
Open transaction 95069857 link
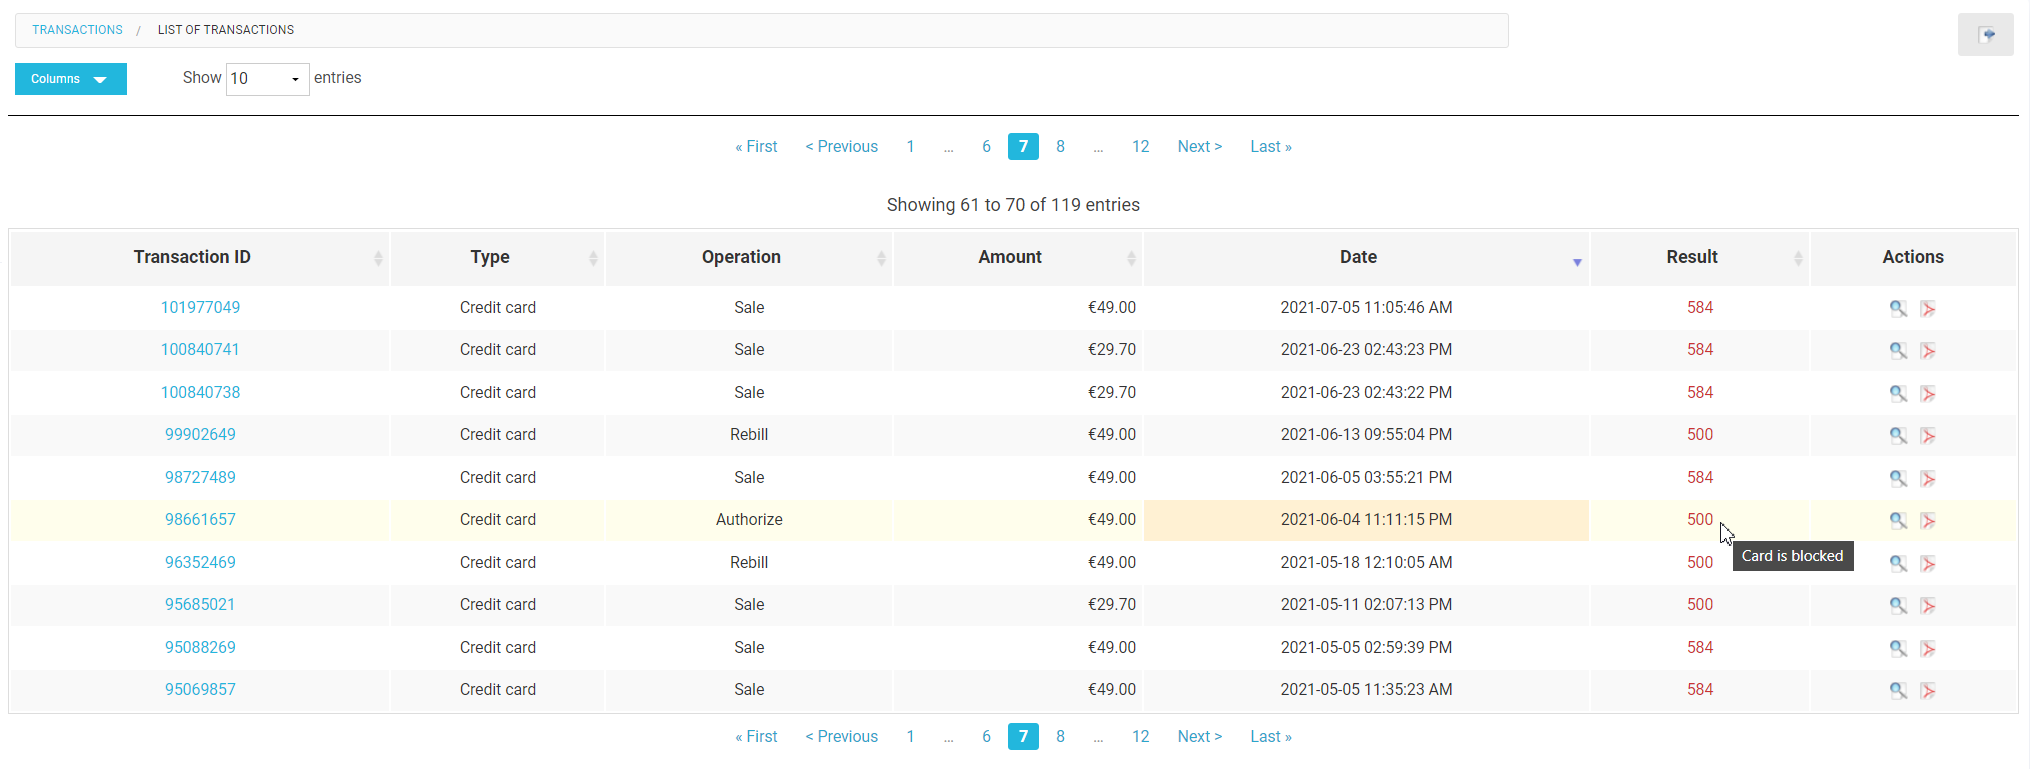200,689
